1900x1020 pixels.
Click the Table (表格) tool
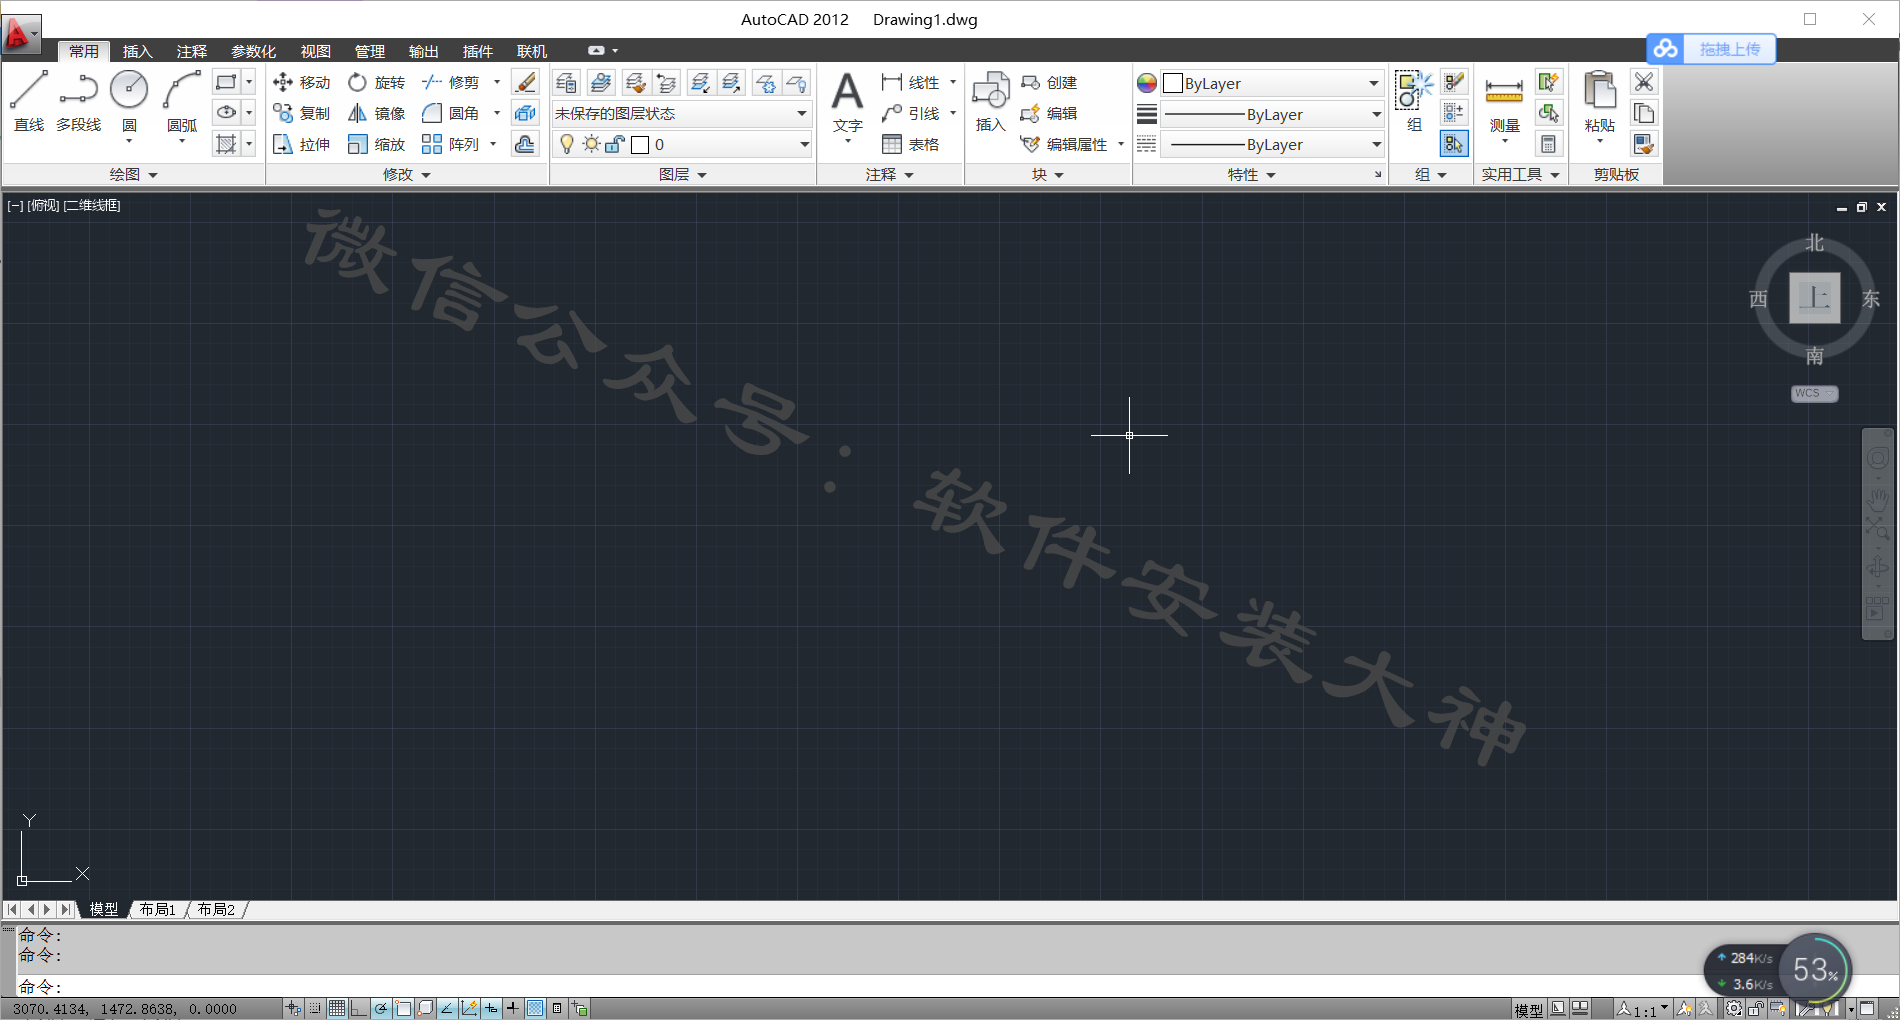click(910, 144)
